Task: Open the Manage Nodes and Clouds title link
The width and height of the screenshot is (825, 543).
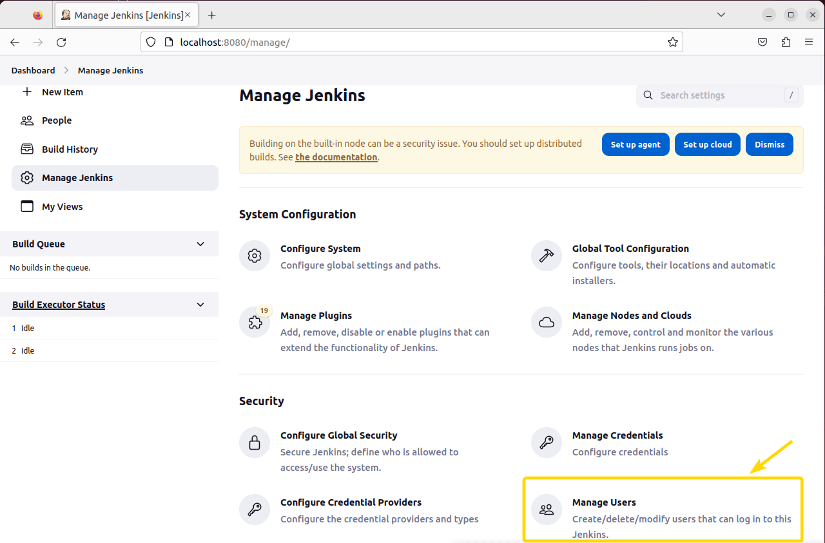Action: [631, 316]
